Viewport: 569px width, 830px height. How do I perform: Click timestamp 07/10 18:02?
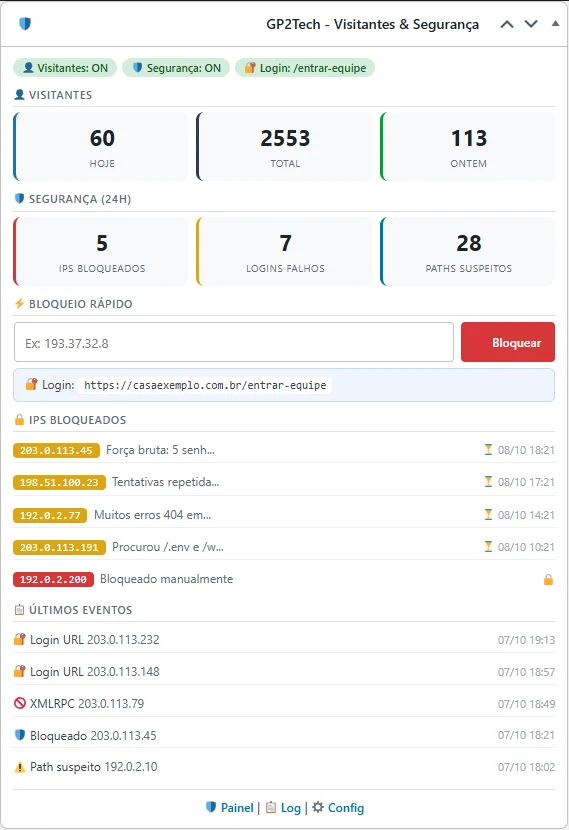tap(526, 767)
